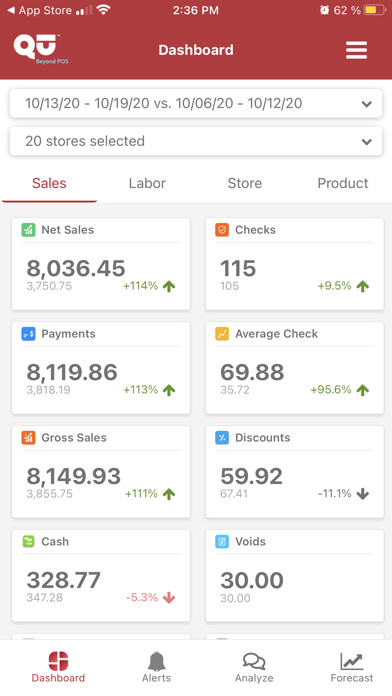Open the Alerts bell icon
The height and width of the screenshot is (696, 392).
pyautogui.click(x=156, y=661)
